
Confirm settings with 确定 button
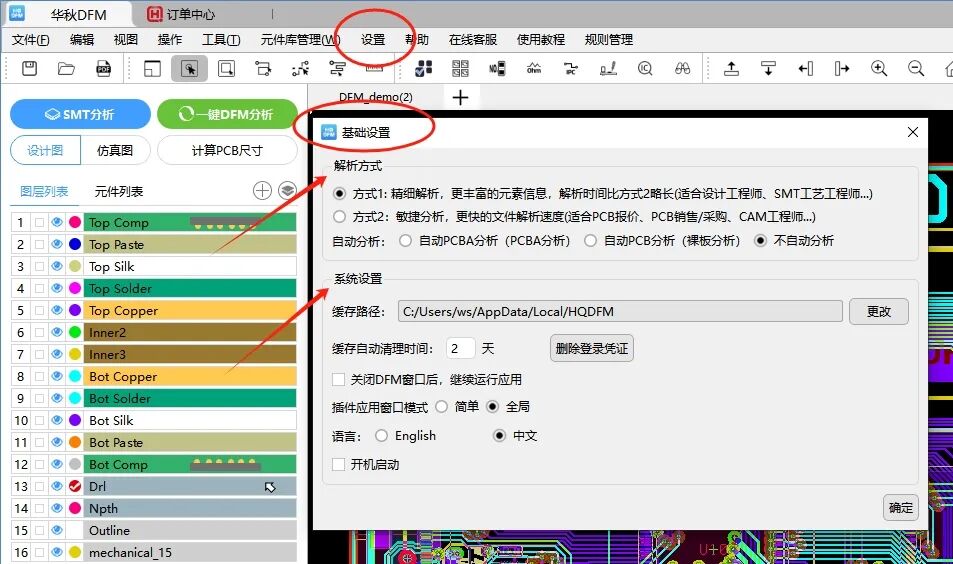tap(900, 508)
